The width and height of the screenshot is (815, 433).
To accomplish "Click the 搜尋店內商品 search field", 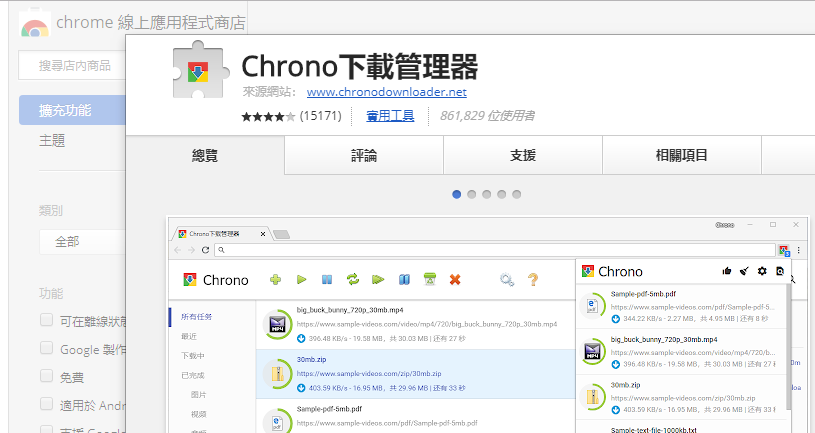I will click(x=72, y=65).
